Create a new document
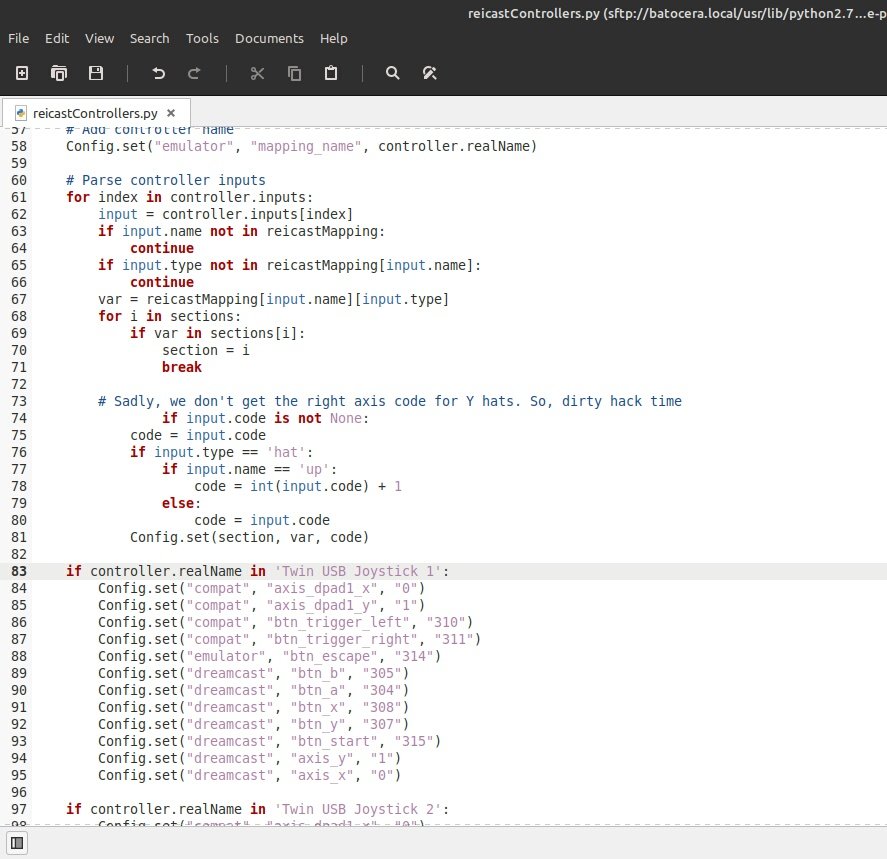This screenshot has height=859, width=887. [22, 72]
